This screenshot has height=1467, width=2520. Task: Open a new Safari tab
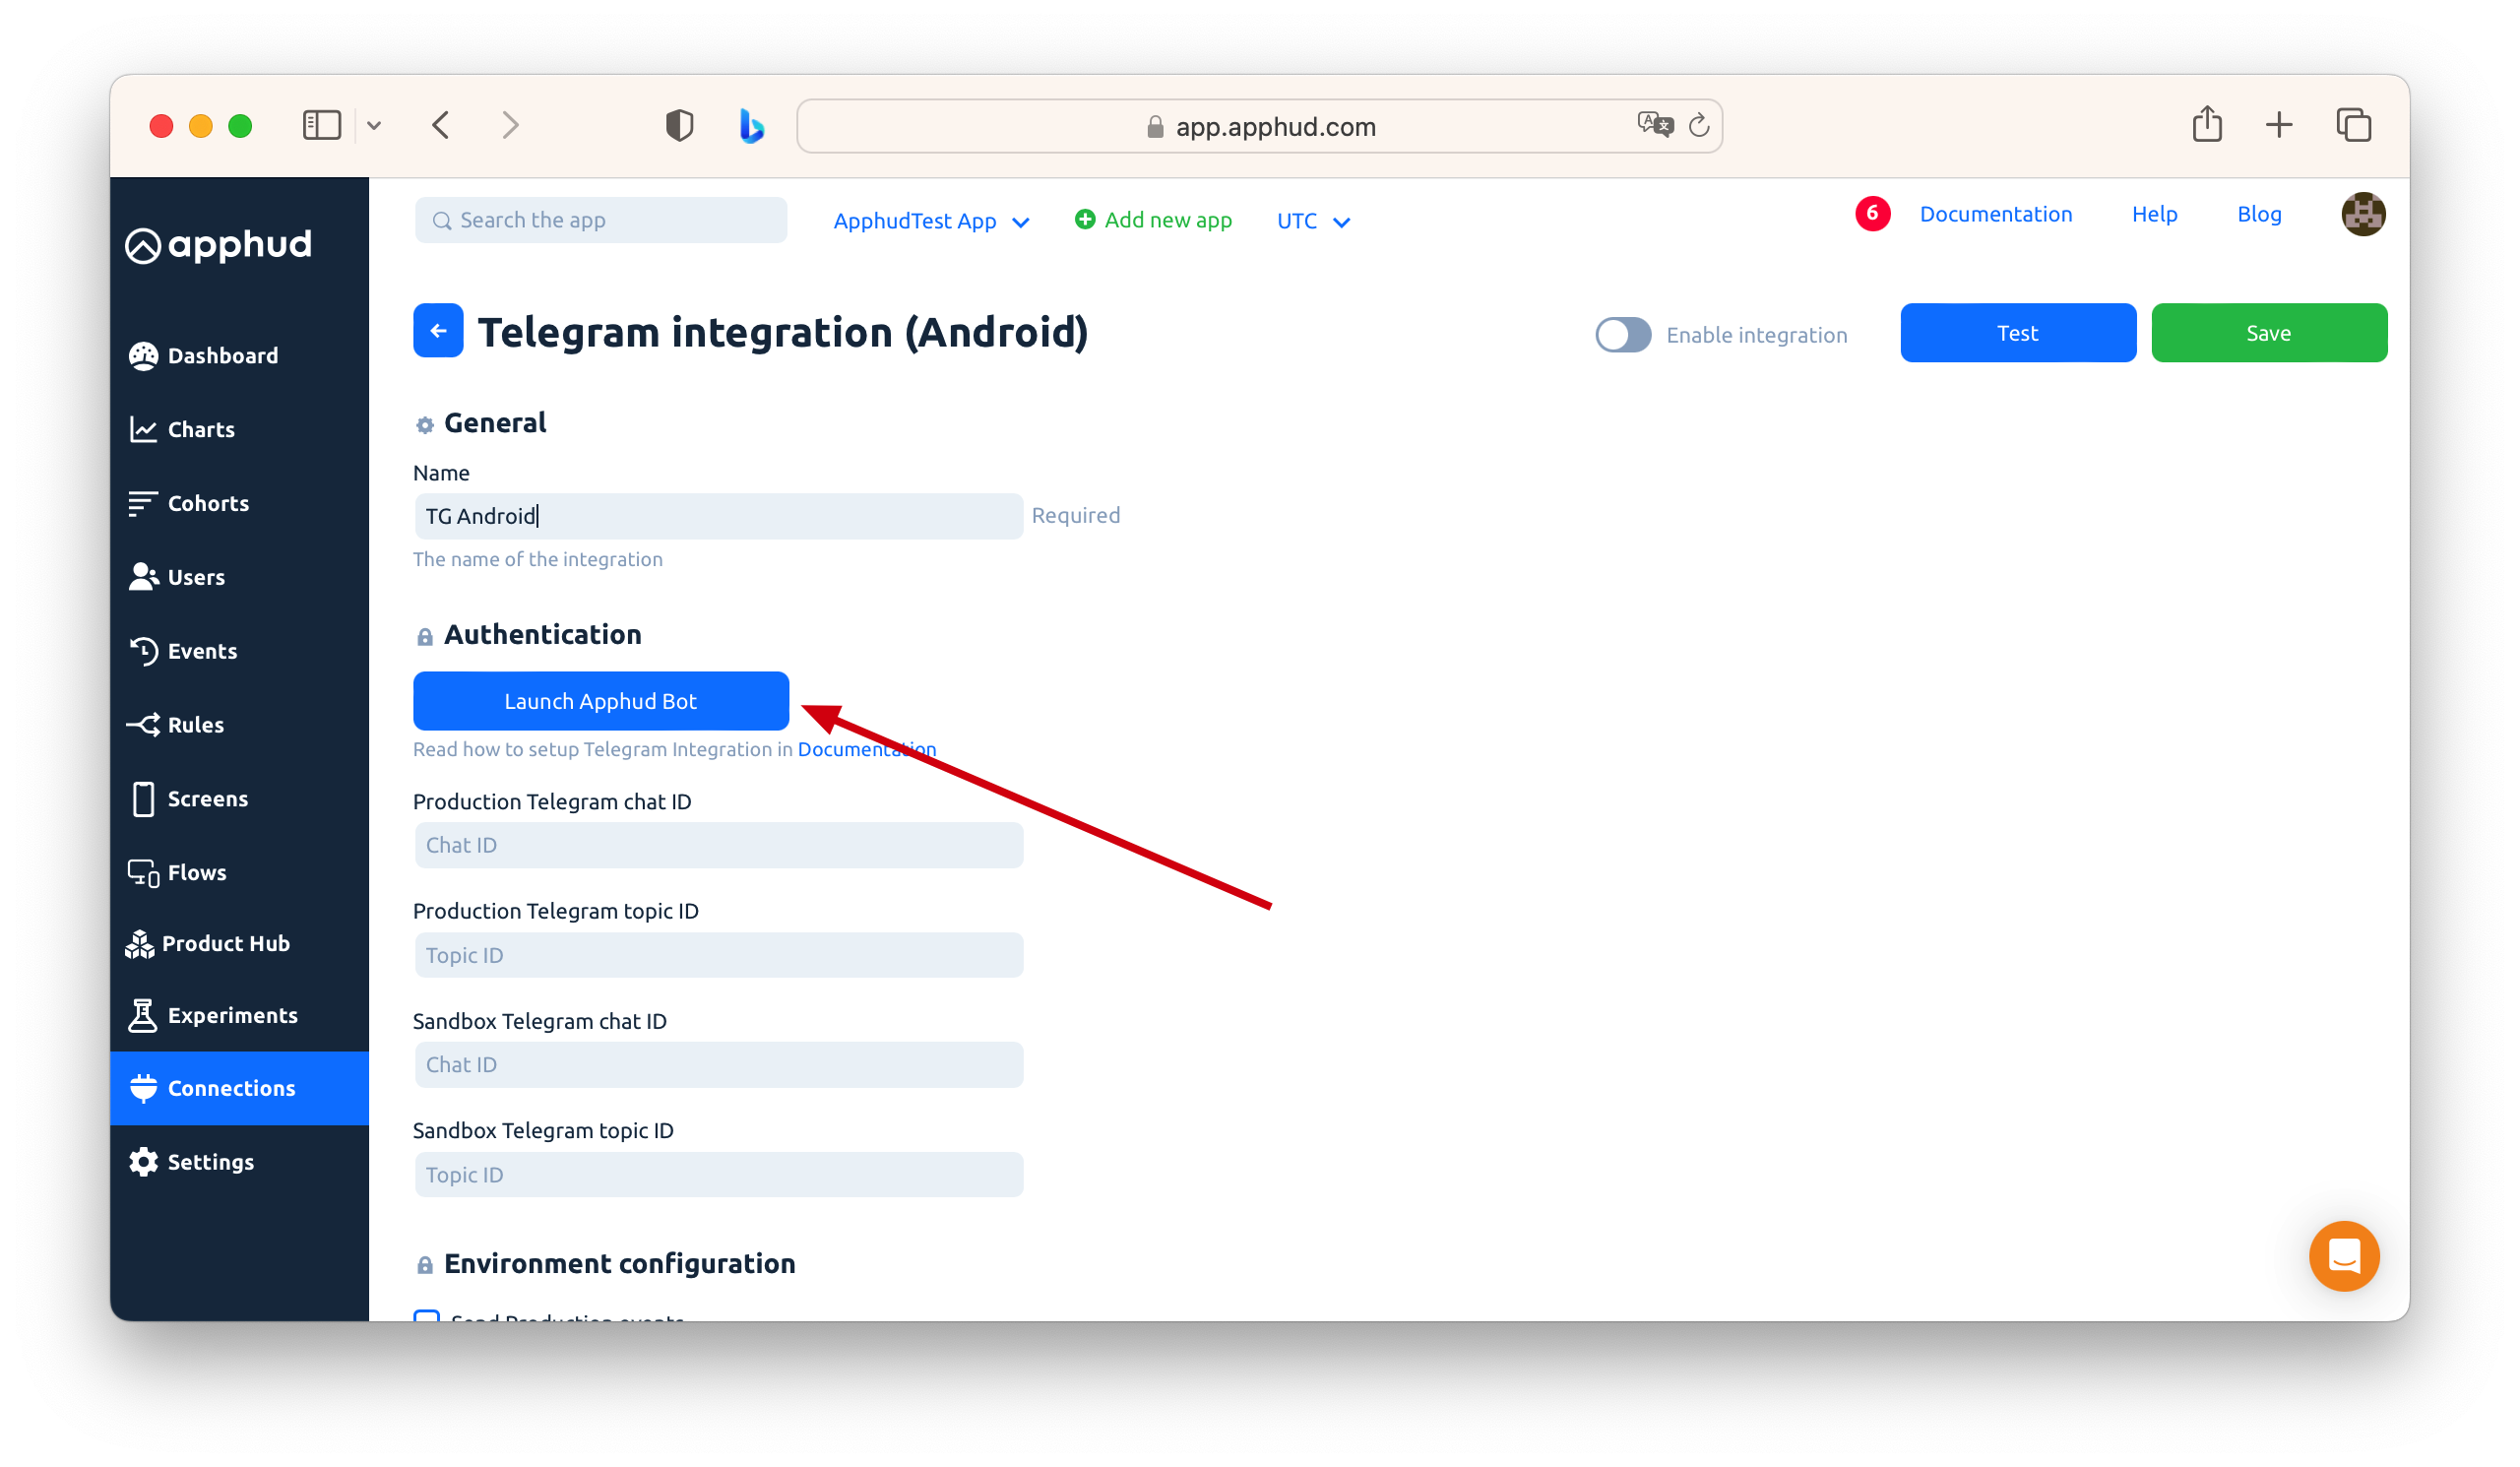point(2278,125)
